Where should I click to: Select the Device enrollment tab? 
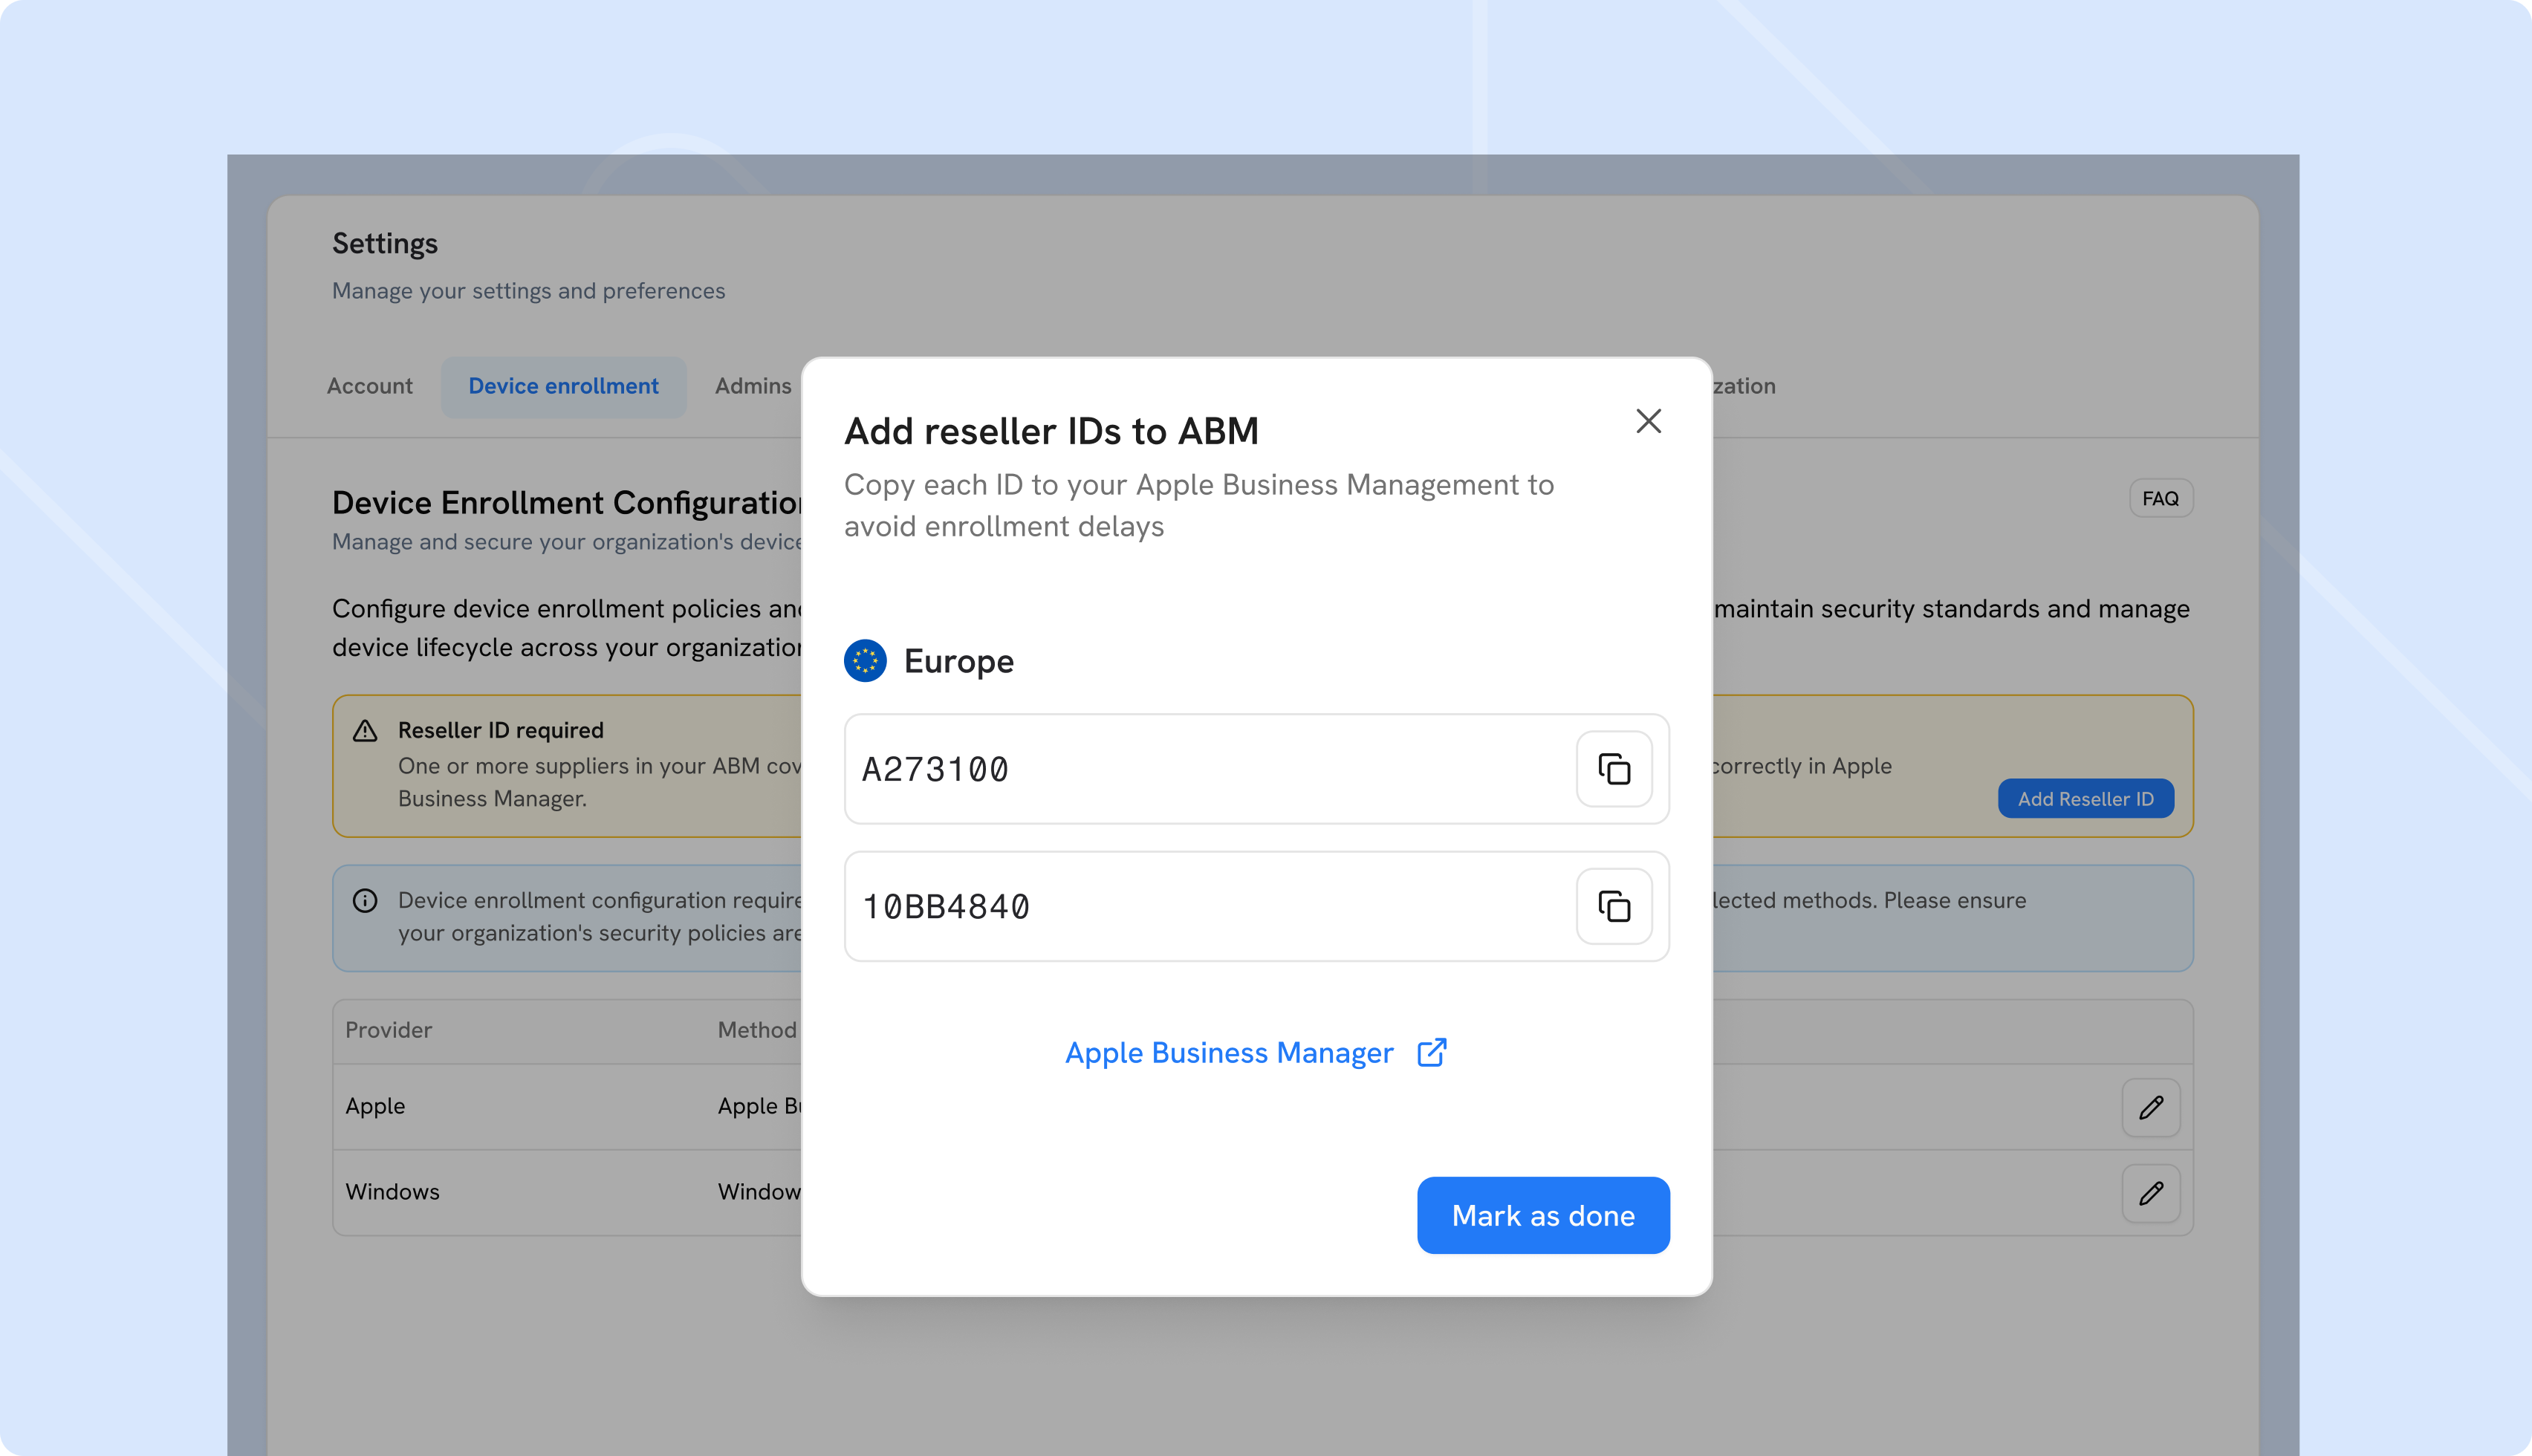pos(563,386)
